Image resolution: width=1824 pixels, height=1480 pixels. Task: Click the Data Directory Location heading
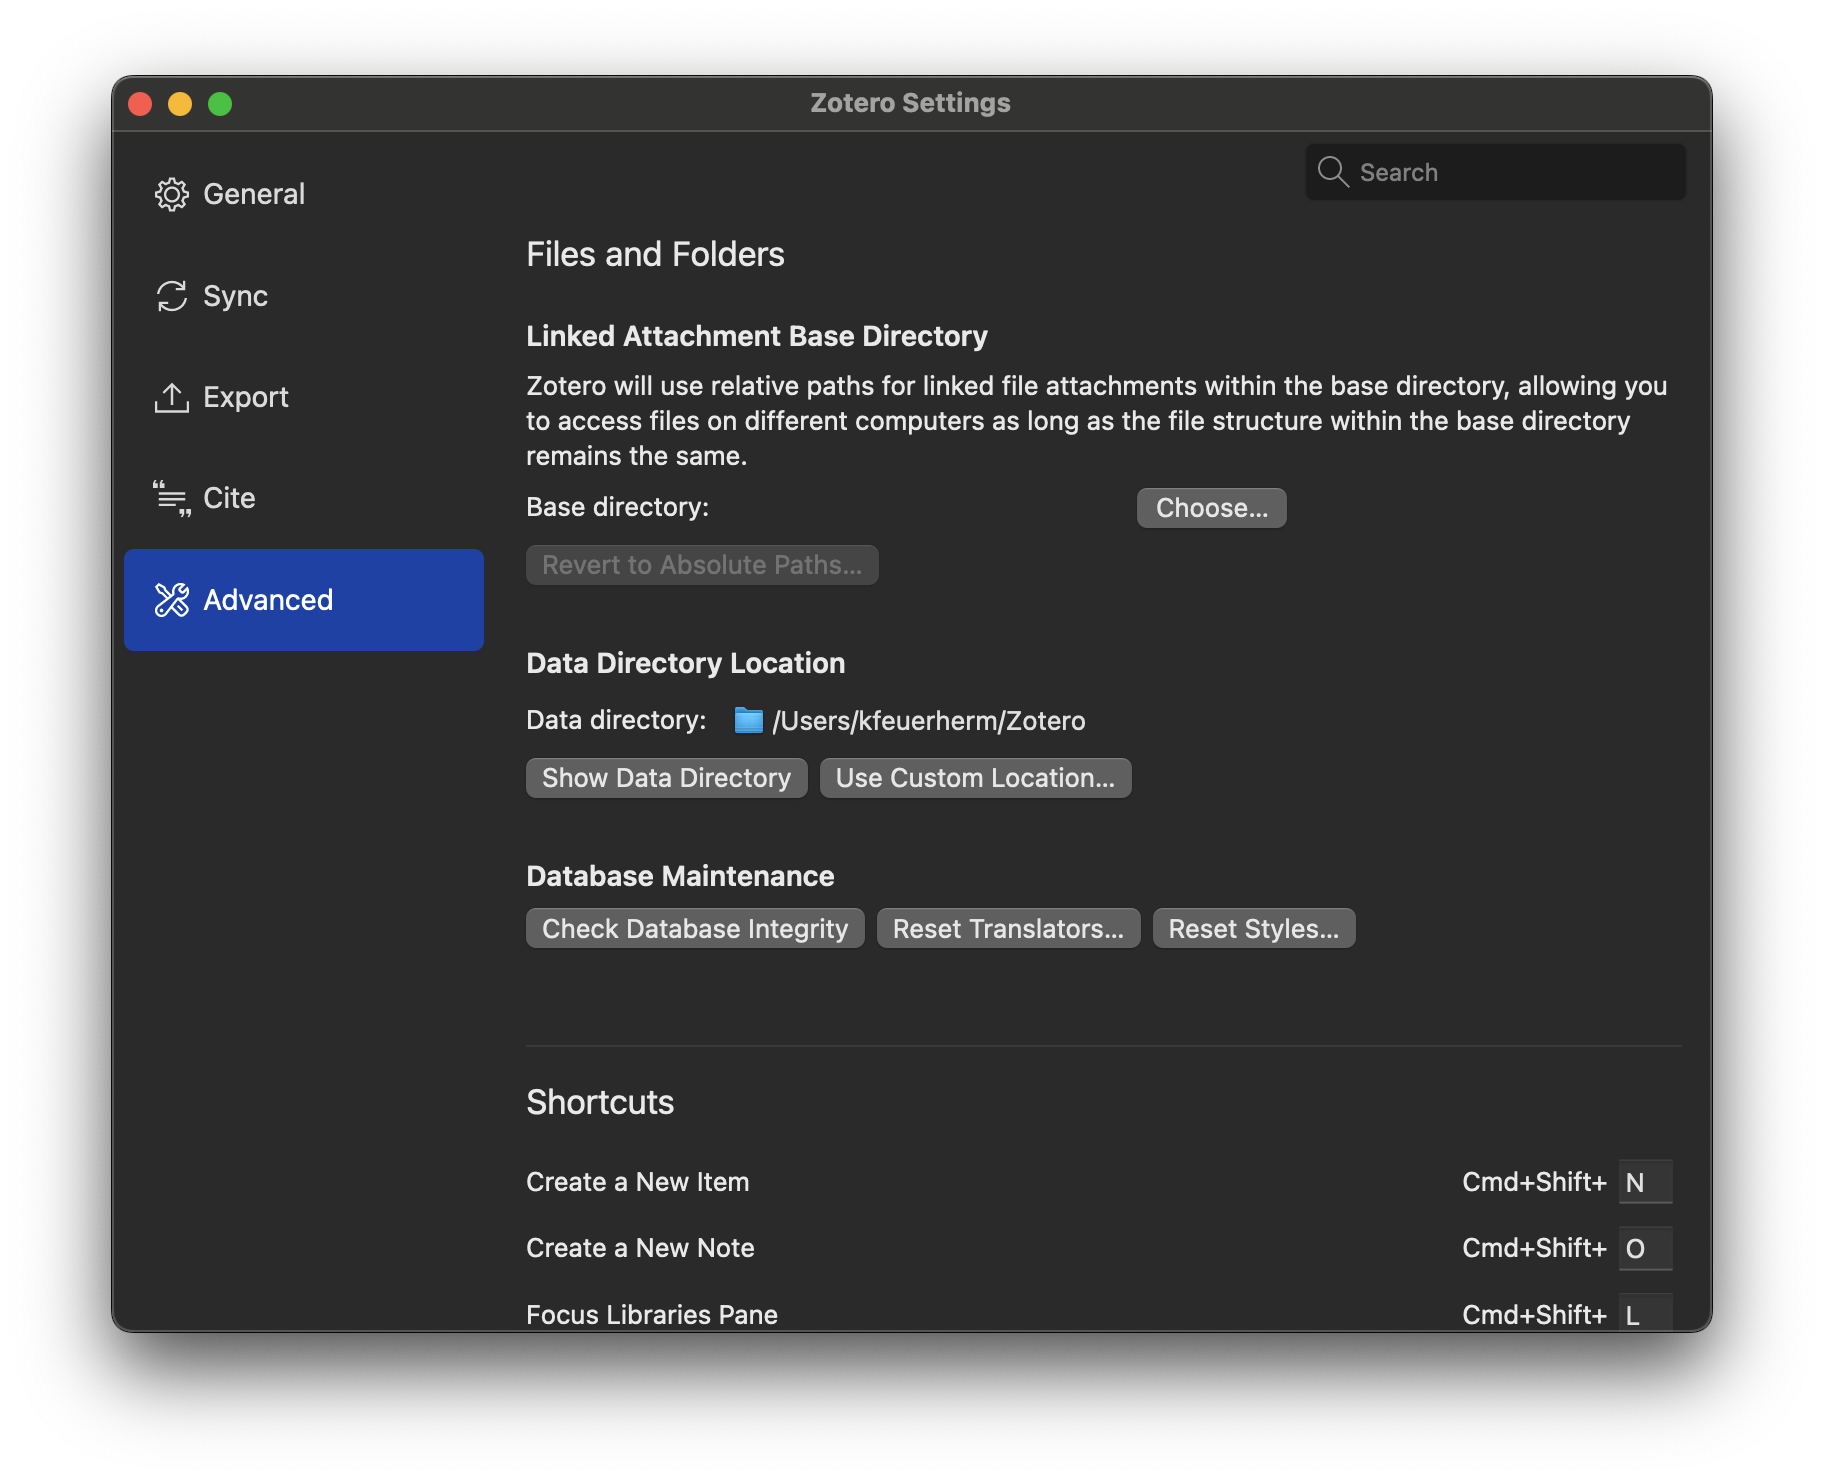click(686, 663)
